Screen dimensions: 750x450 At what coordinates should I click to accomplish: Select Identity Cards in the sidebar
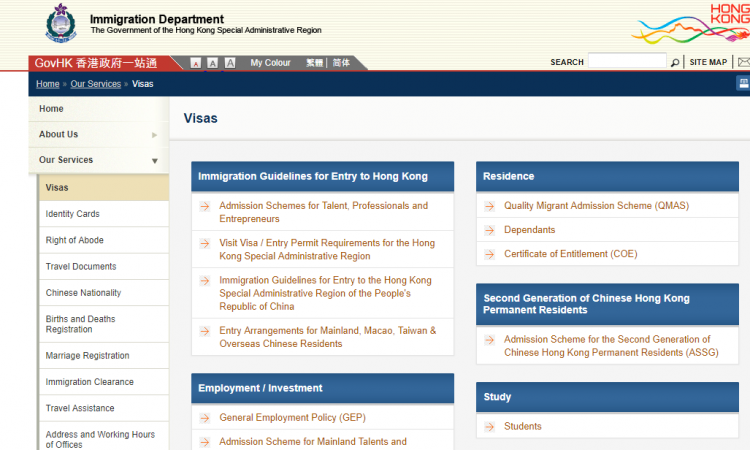pos(73,214)
